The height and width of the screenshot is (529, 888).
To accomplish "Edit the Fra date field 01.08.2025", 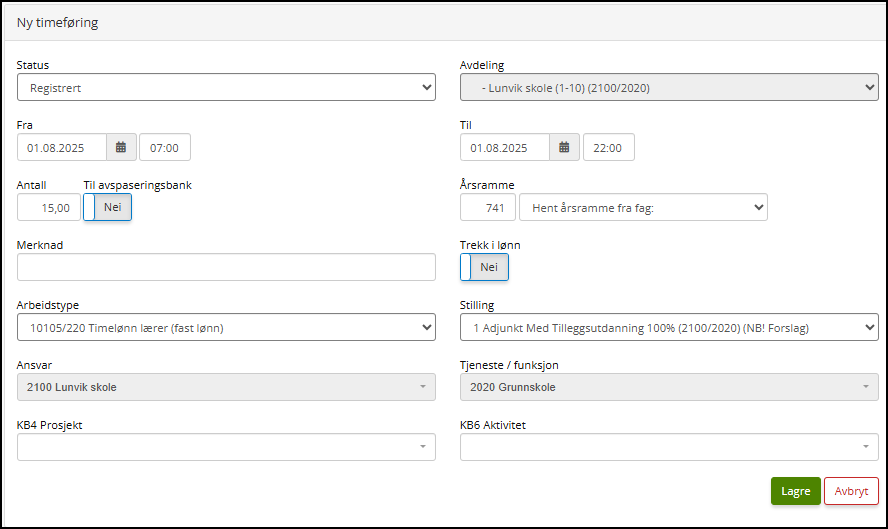I will click(x=62, y=147).
